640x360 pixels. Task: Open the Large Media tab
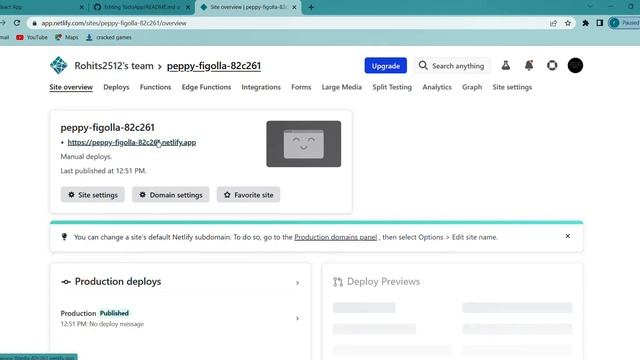coord(341,87)
